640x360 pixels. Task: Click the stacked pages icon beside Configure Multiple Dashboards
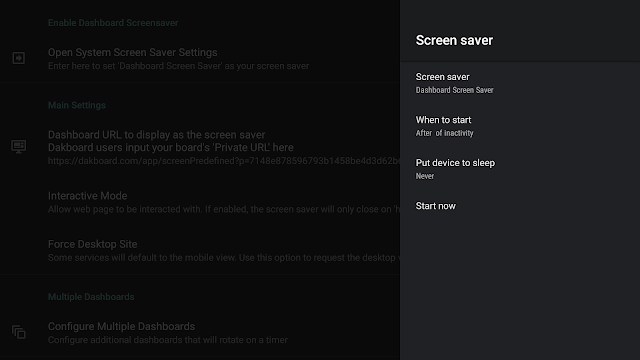tap(18, 332)
